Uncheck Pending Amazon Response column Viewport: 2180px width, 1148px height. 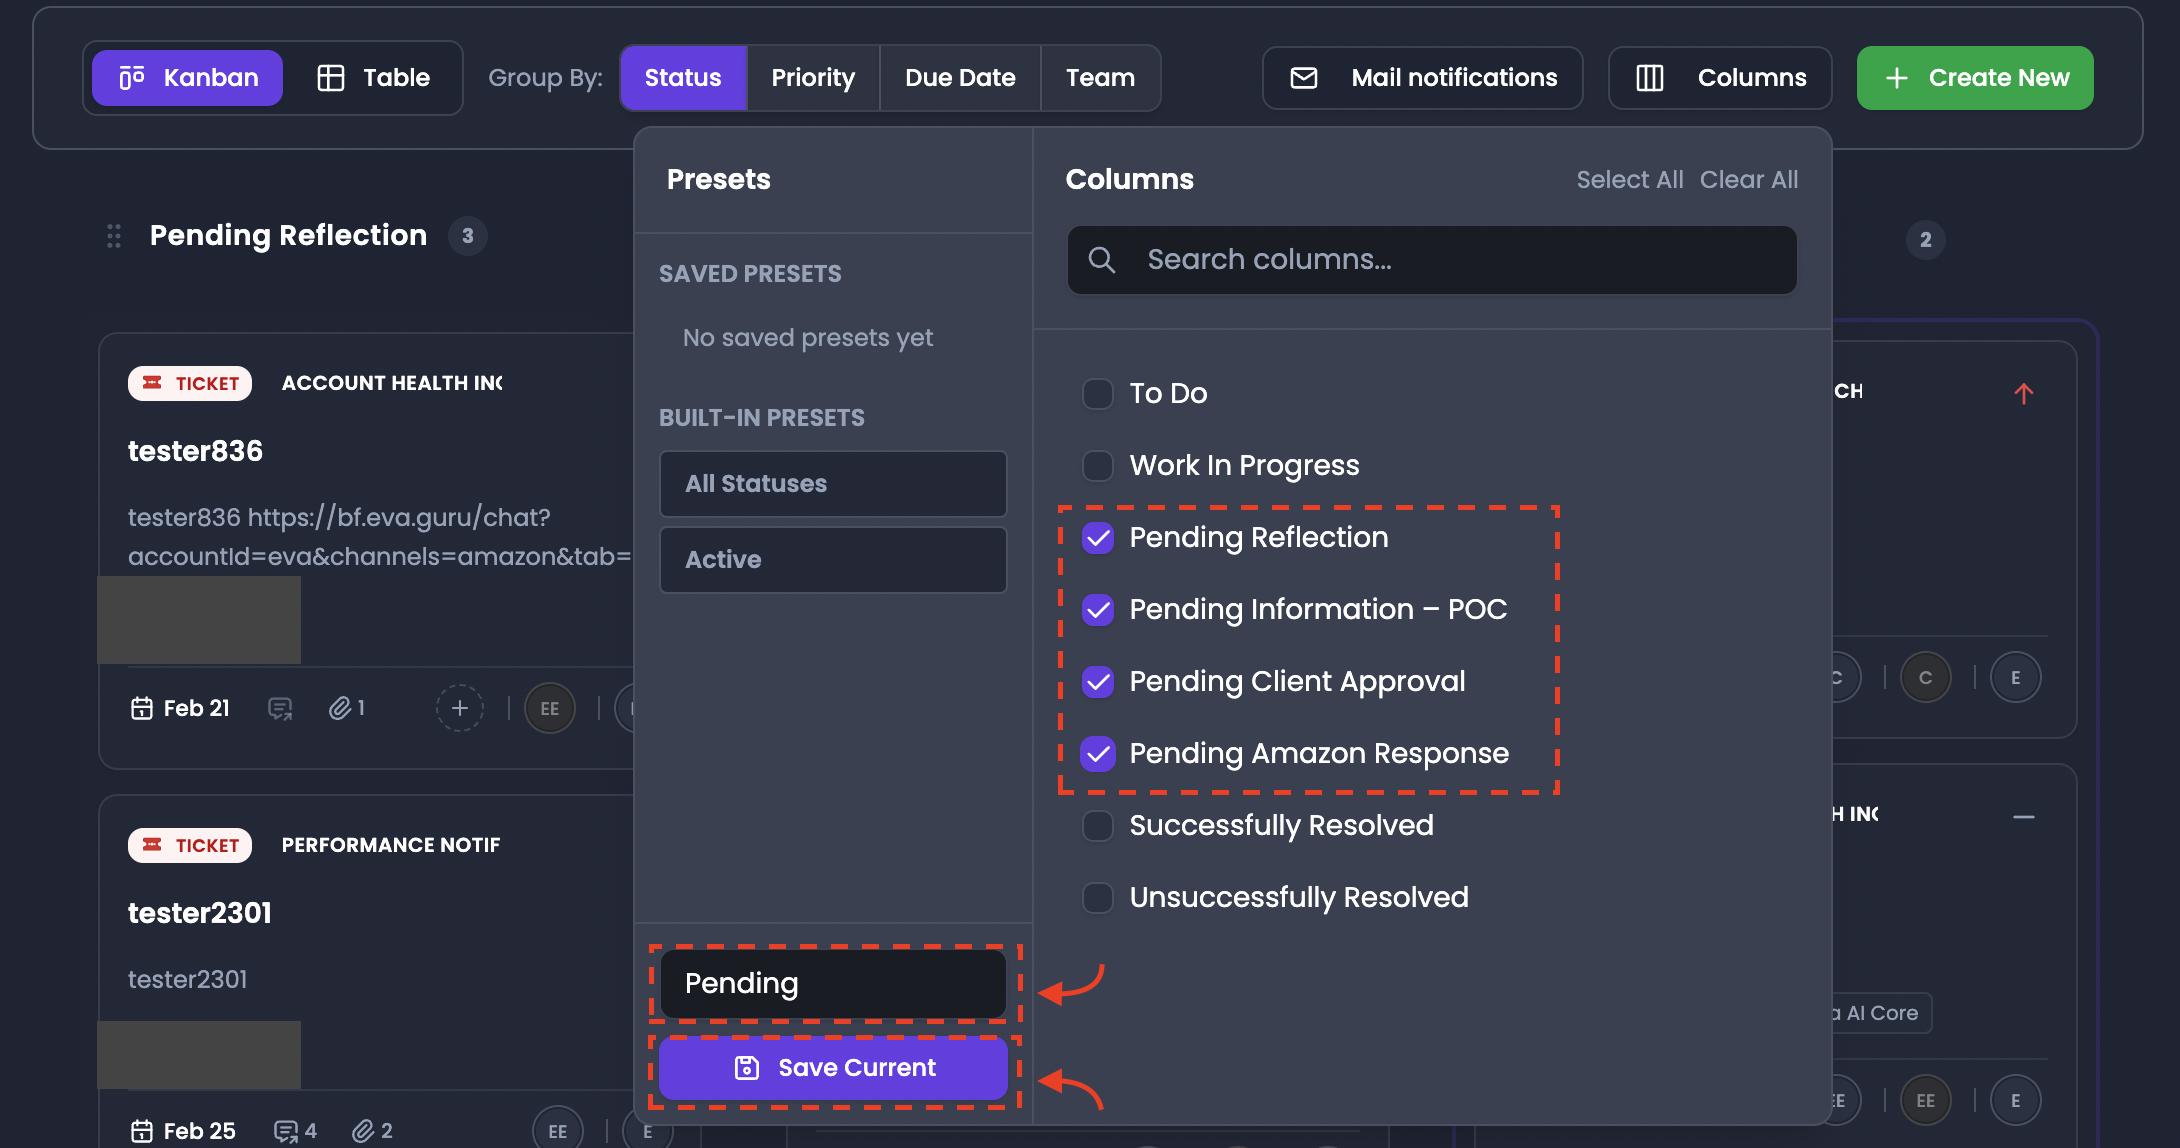1098,754
